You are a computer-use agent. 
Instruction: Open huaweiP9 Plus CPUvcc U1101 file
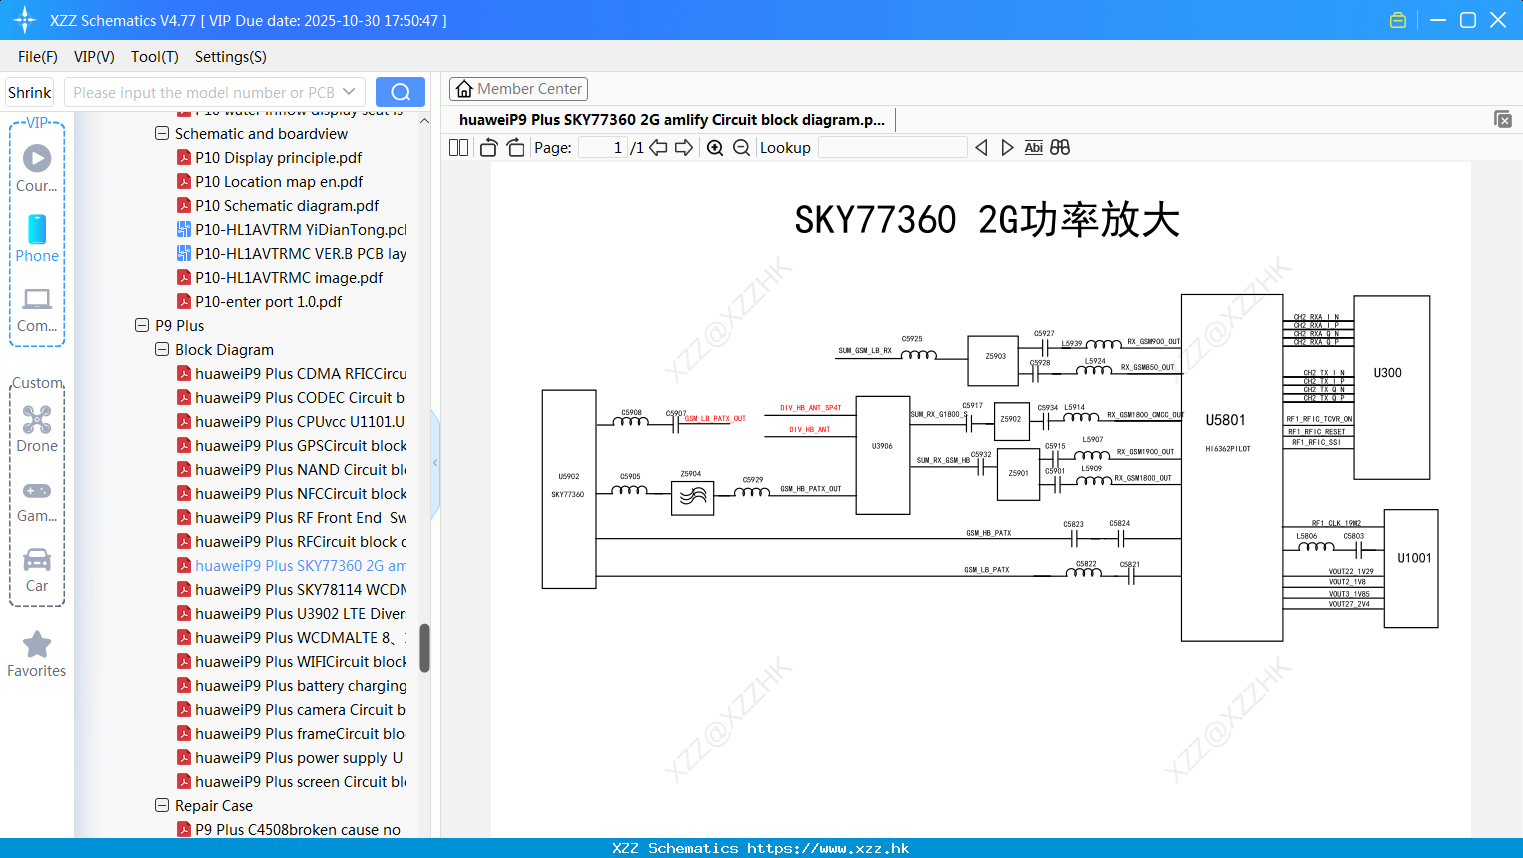click(x=291, y=421)
